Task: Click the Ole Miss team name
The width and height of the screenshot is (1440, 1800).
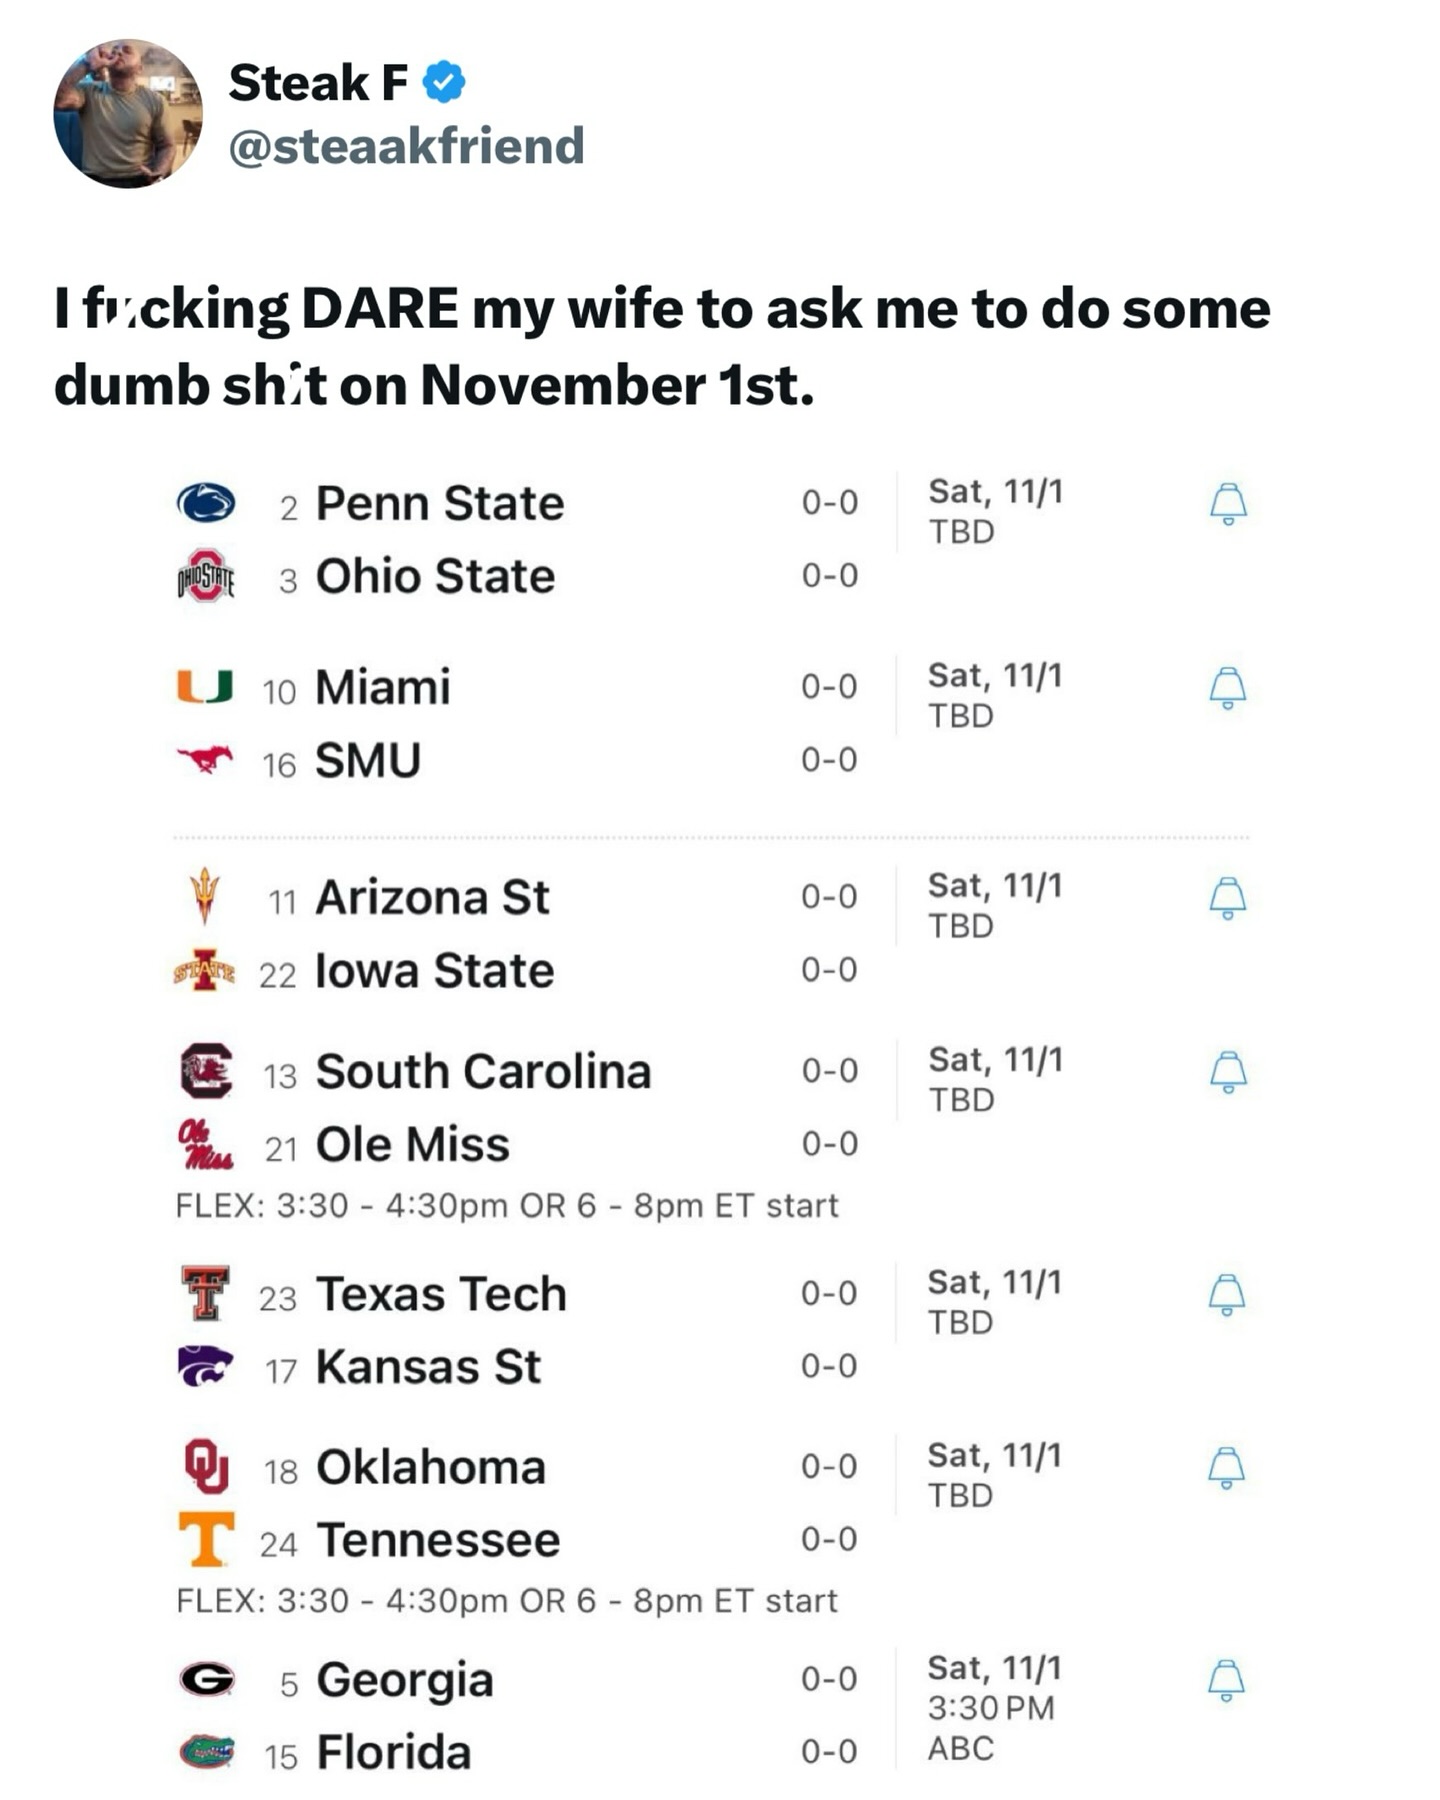Action: coord(412,1145)
